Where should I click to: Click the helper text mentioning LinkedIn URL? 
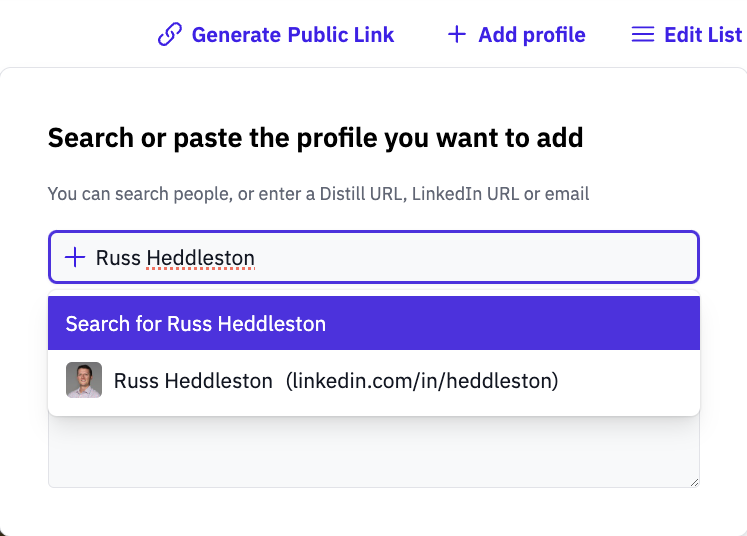(x=318, y=194)
